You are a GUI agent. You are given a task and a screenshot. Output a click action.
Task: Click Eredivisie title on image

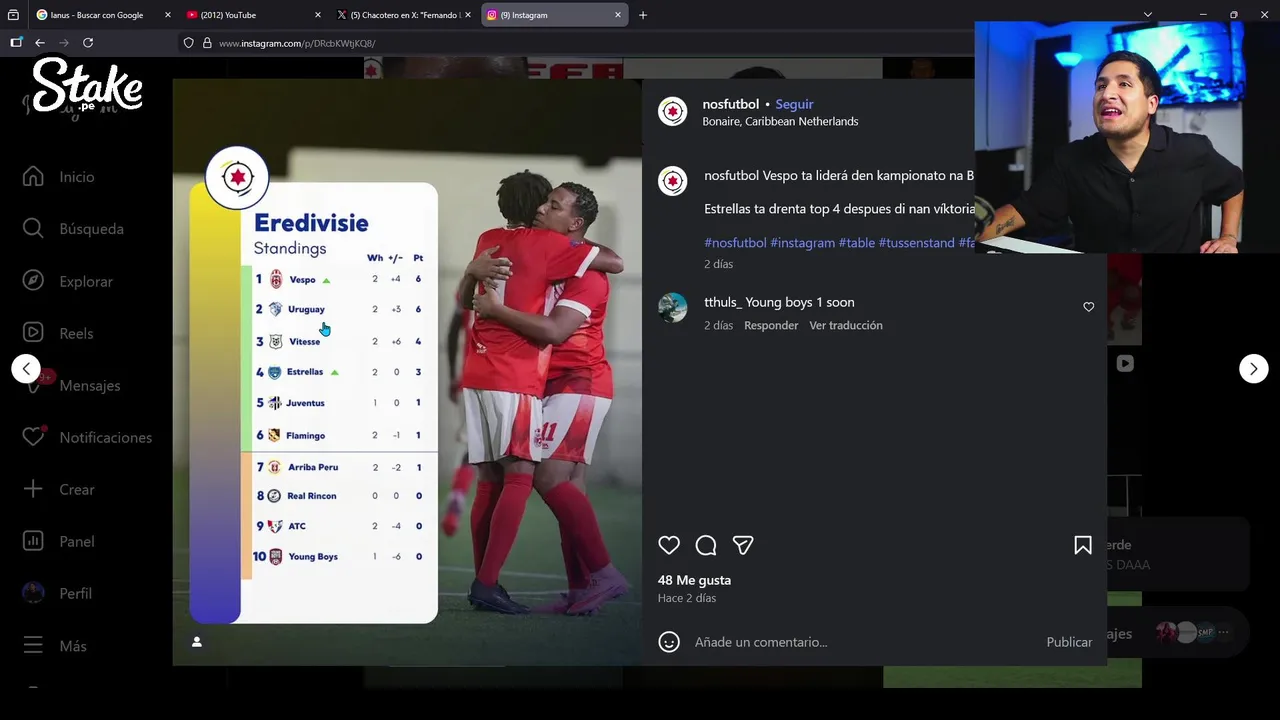pyautogui.click(x=311, y=223)
